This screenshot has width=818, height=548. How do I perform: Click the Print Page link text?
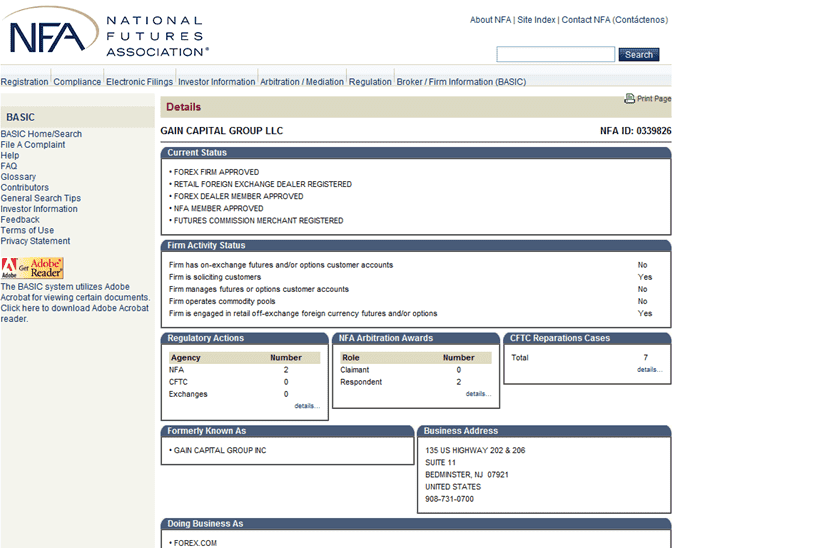click(654, 99)
